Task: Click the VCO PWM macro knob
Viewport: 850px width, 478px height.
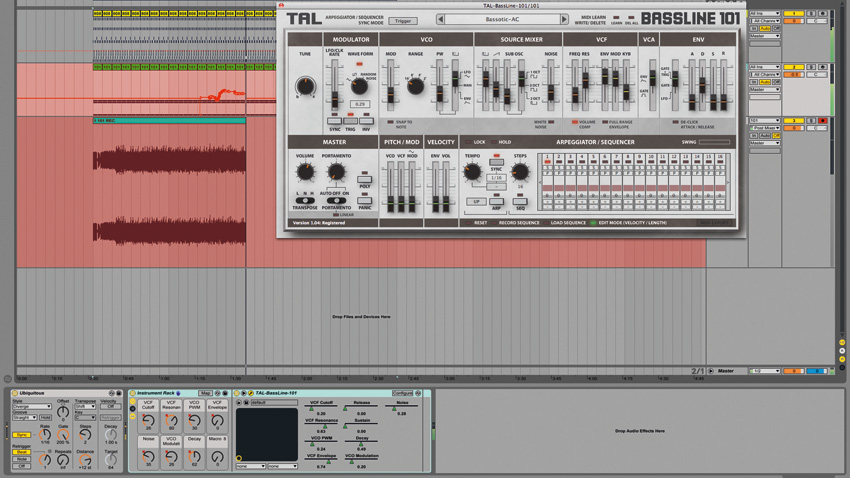Action: point(194,420)
